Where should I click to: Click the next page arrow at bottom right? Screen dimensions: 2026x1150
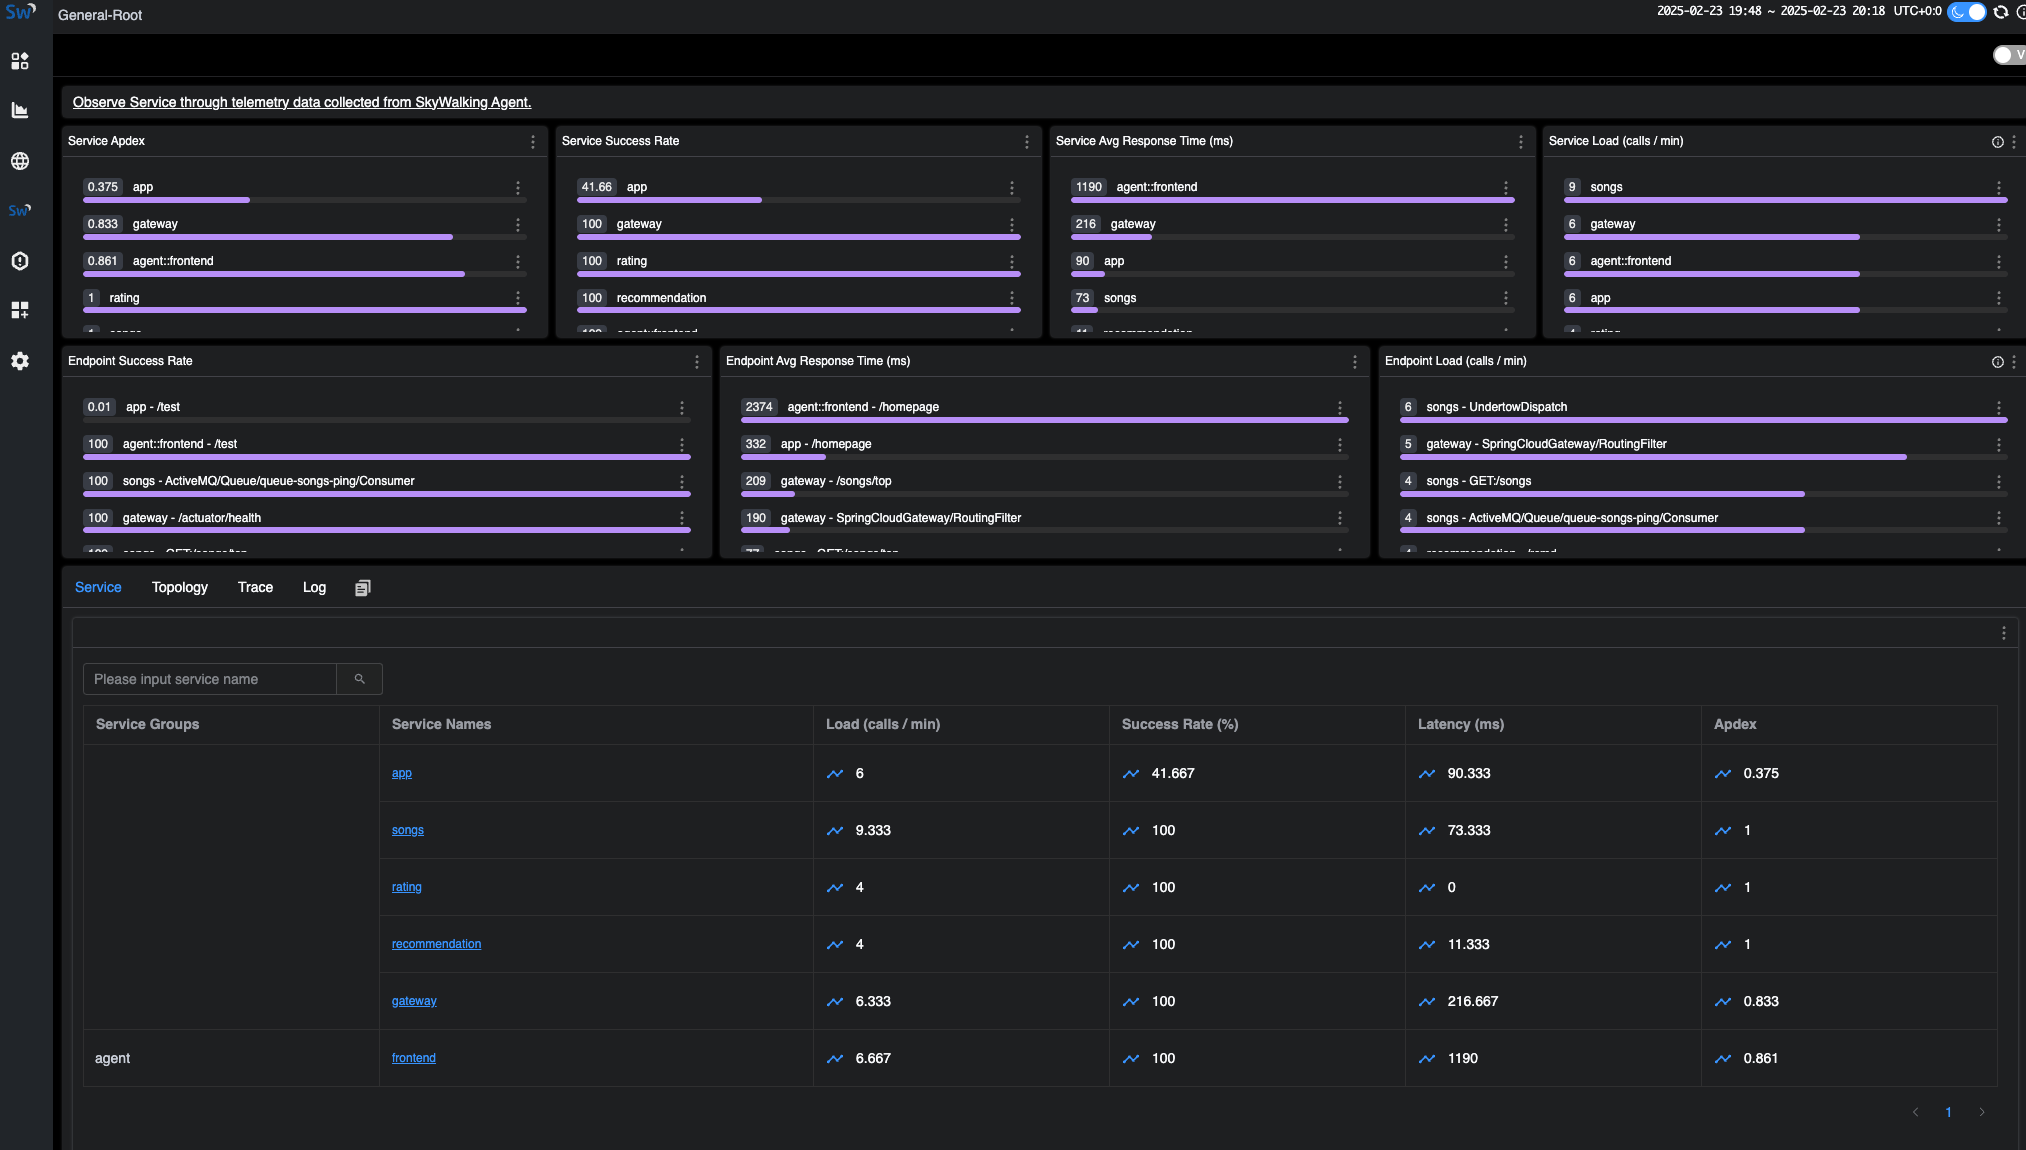[1981, 1111]
